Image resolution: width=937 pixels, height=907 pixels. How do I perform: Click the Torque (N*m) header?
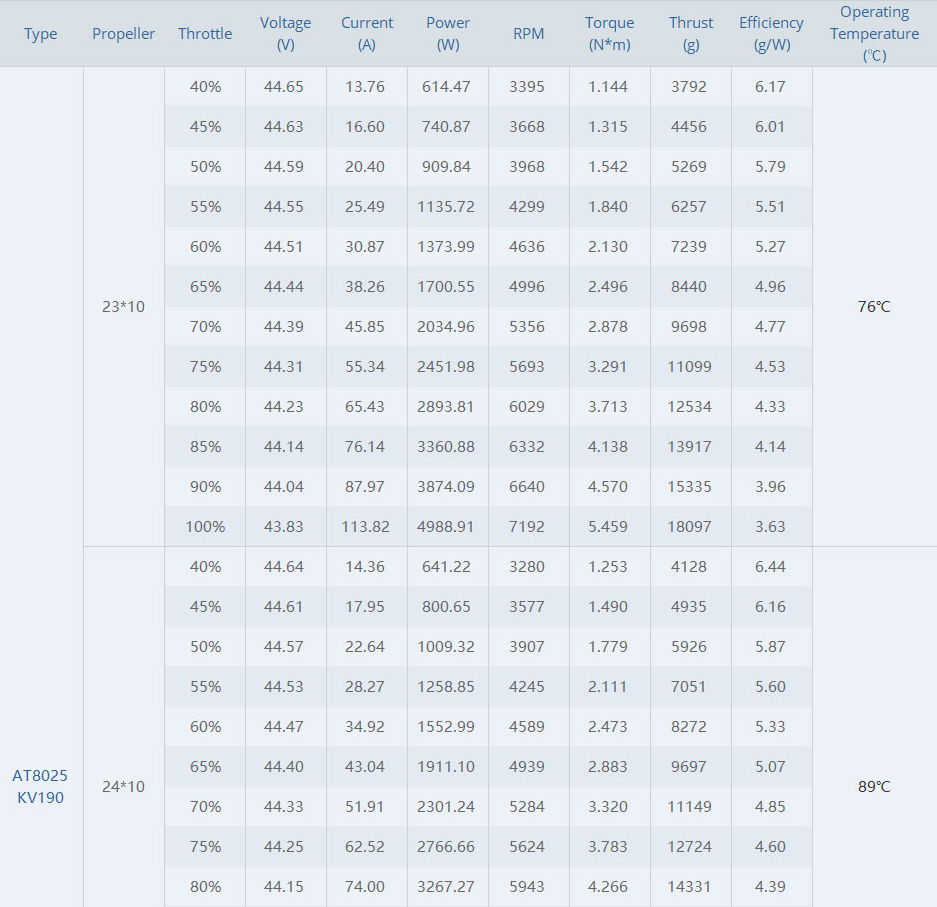610,33
